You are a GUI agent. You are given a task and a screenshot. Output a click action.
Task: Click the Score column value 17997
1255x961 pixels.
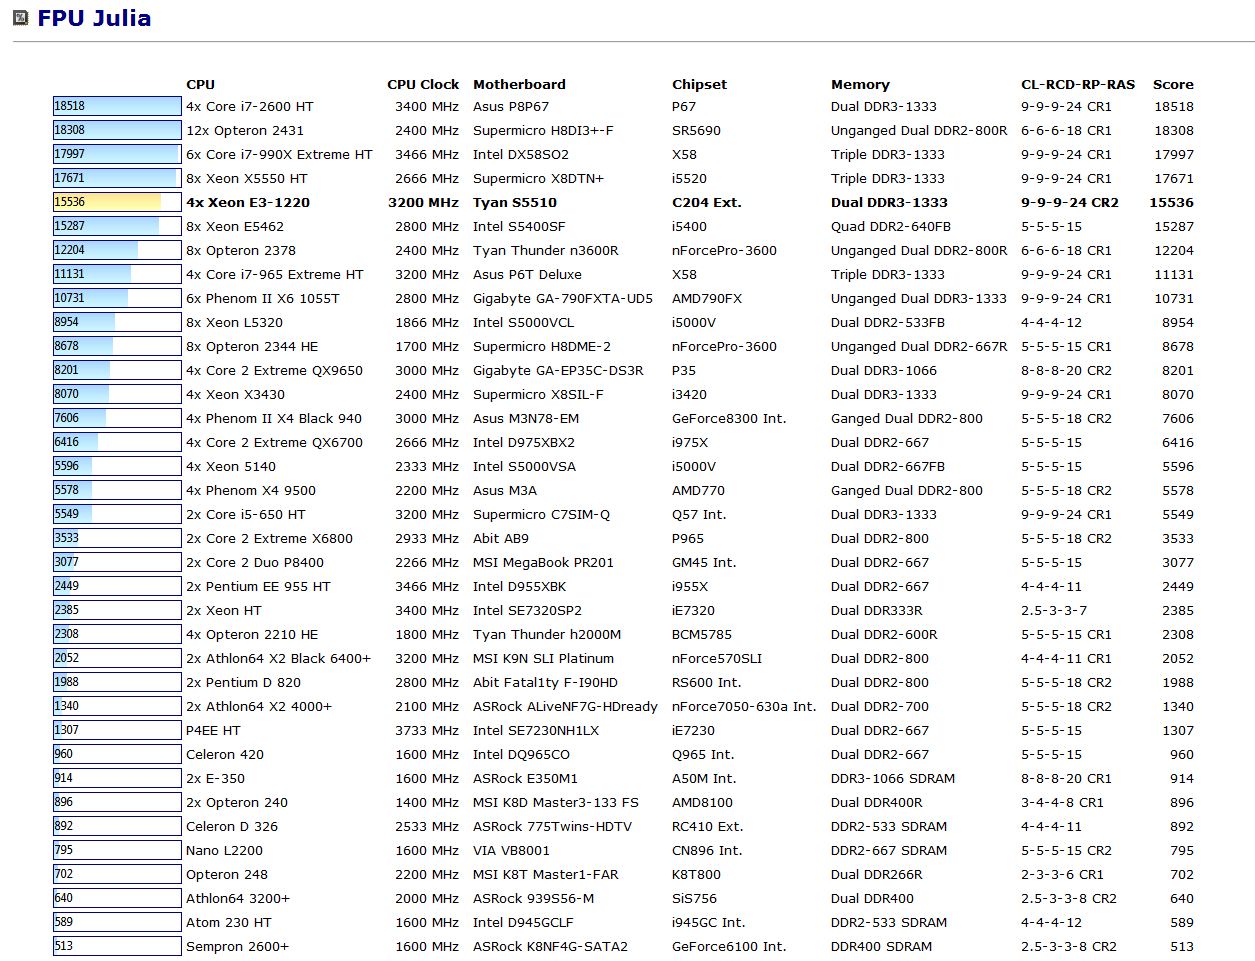coord(1174,154)
